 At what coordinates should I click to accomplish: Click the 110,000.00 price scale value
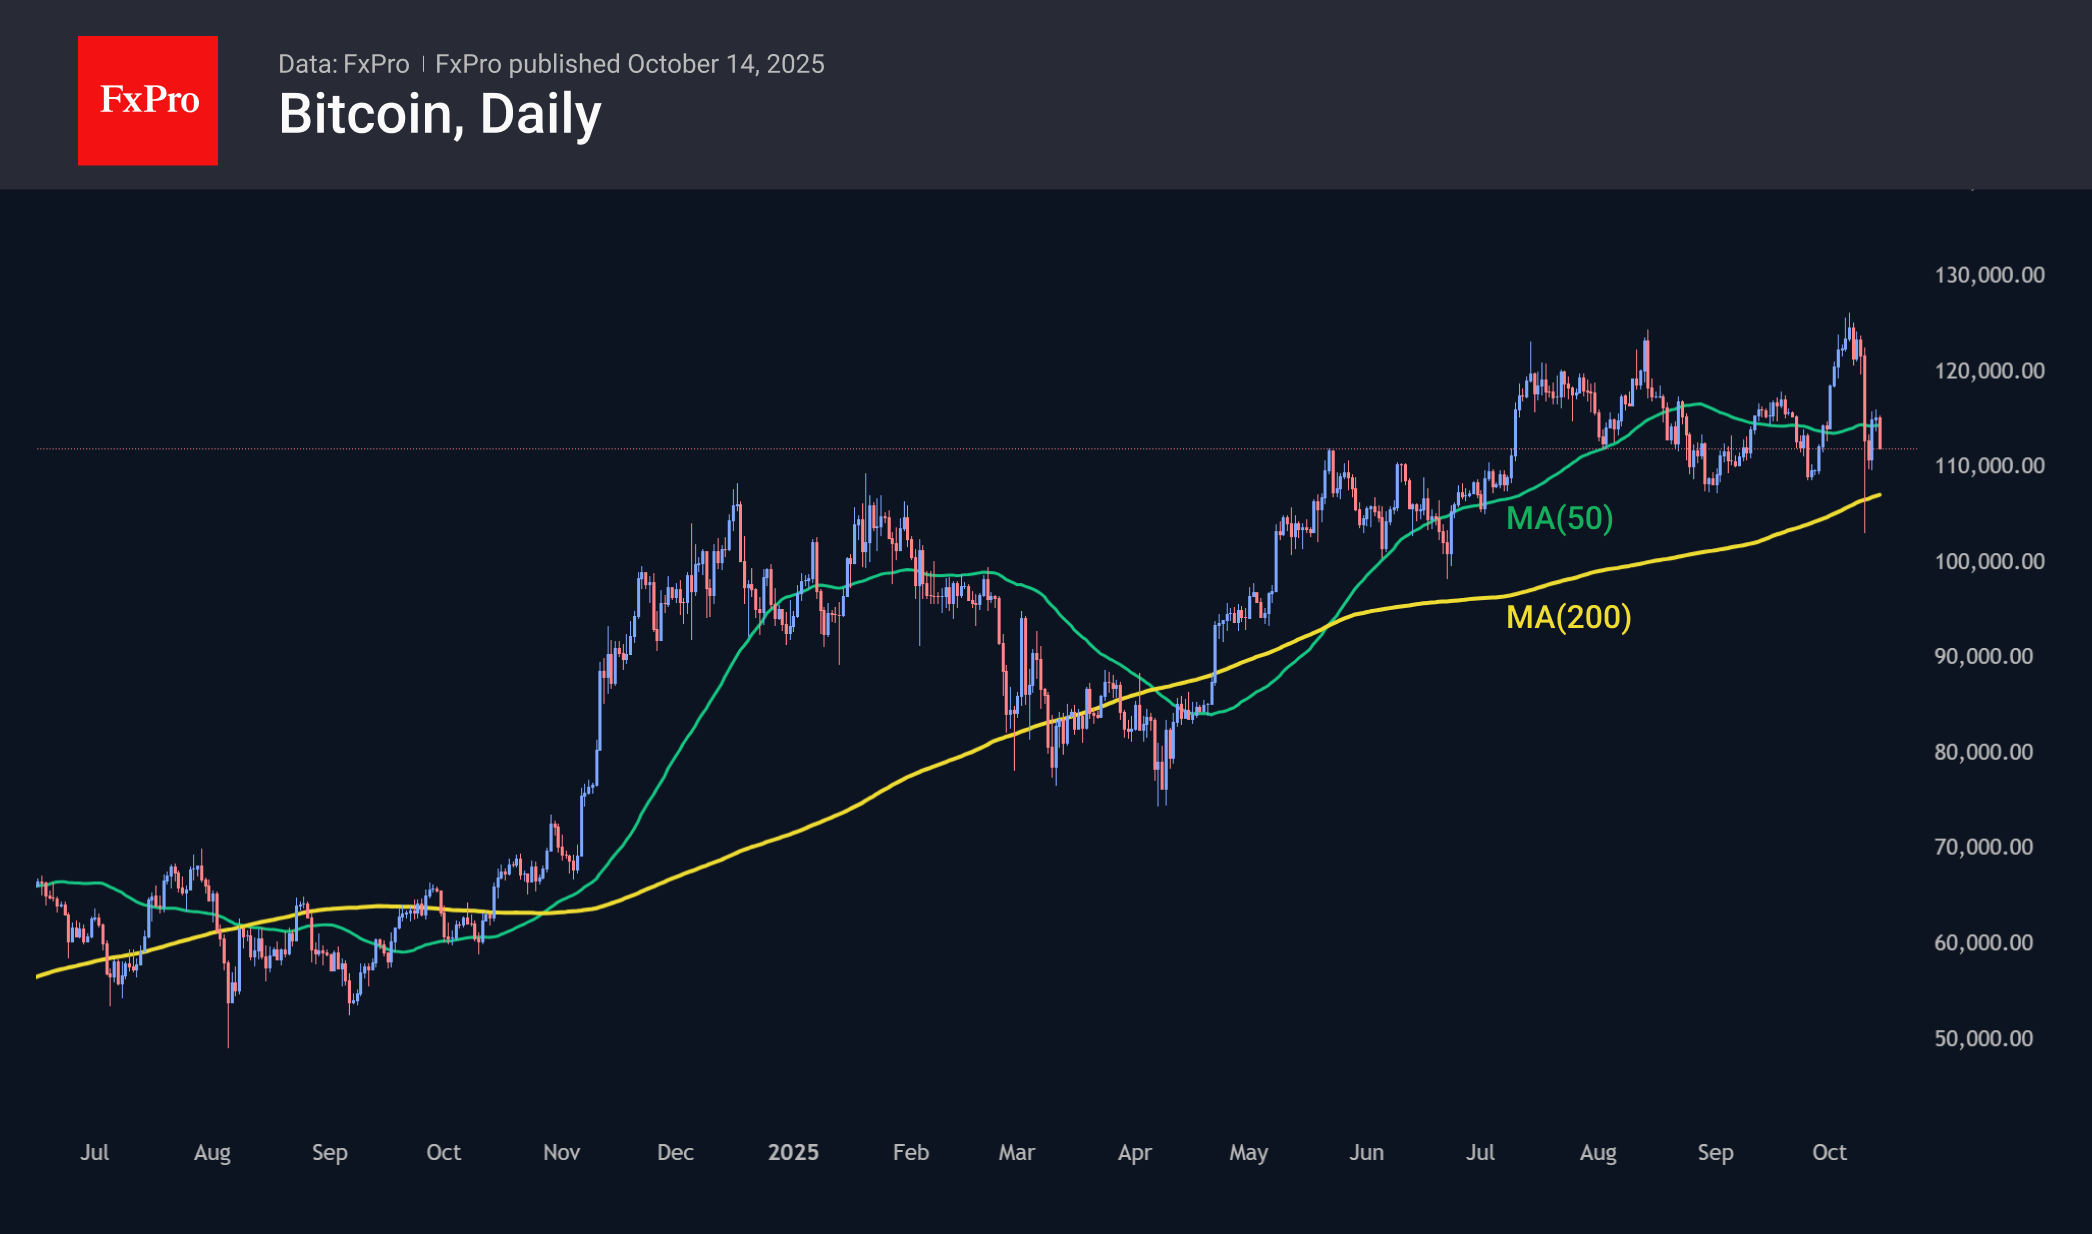[x=1991, y=464]
